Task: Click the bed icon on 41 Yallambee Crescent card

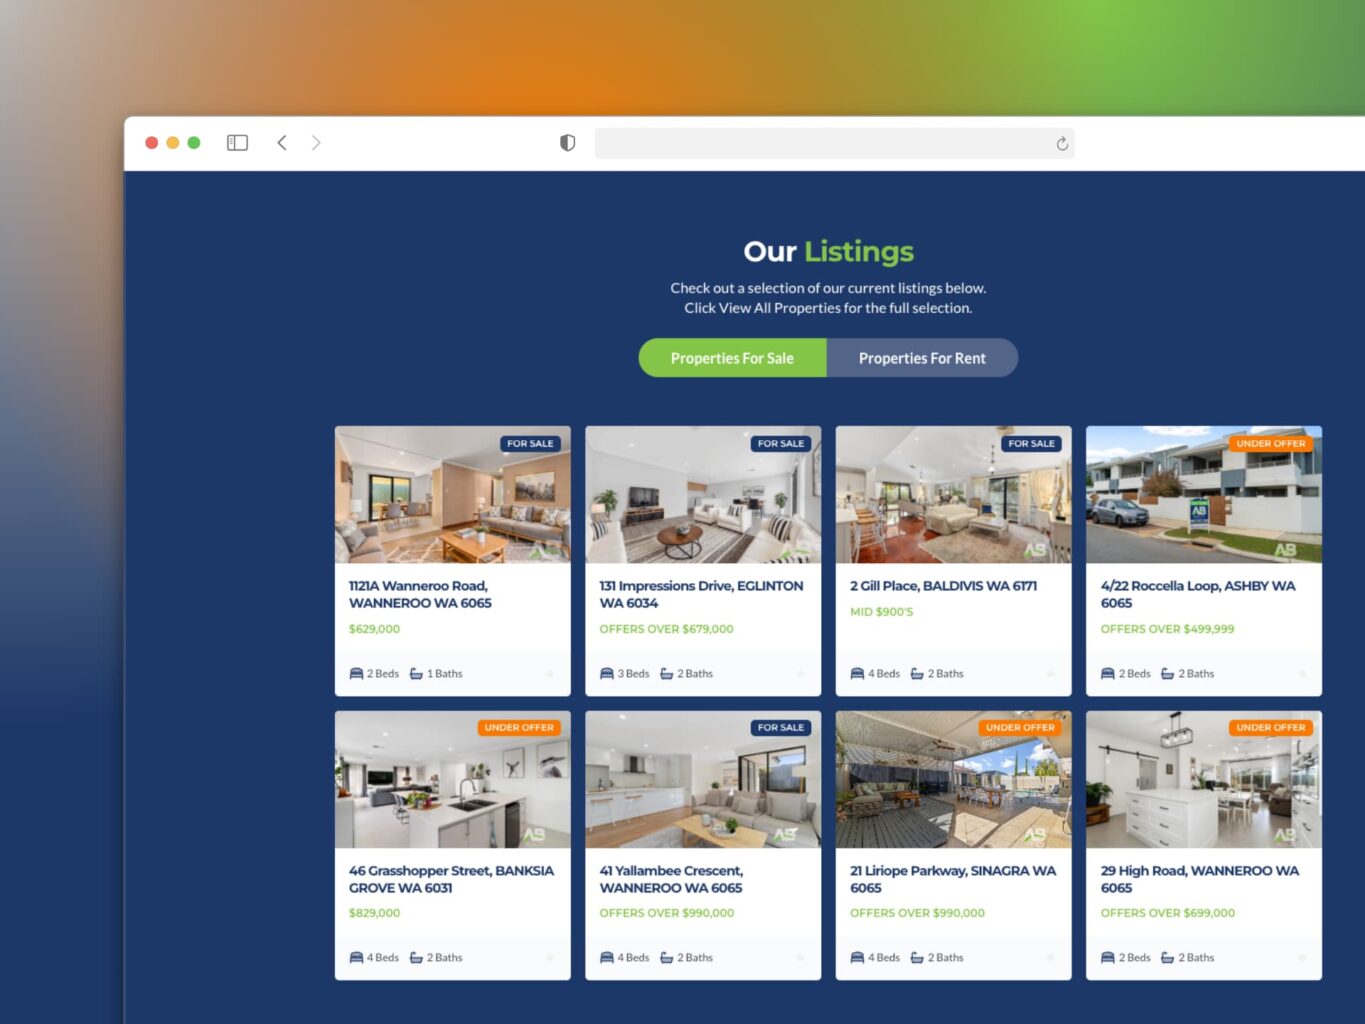Action: [x=606, y=958]
